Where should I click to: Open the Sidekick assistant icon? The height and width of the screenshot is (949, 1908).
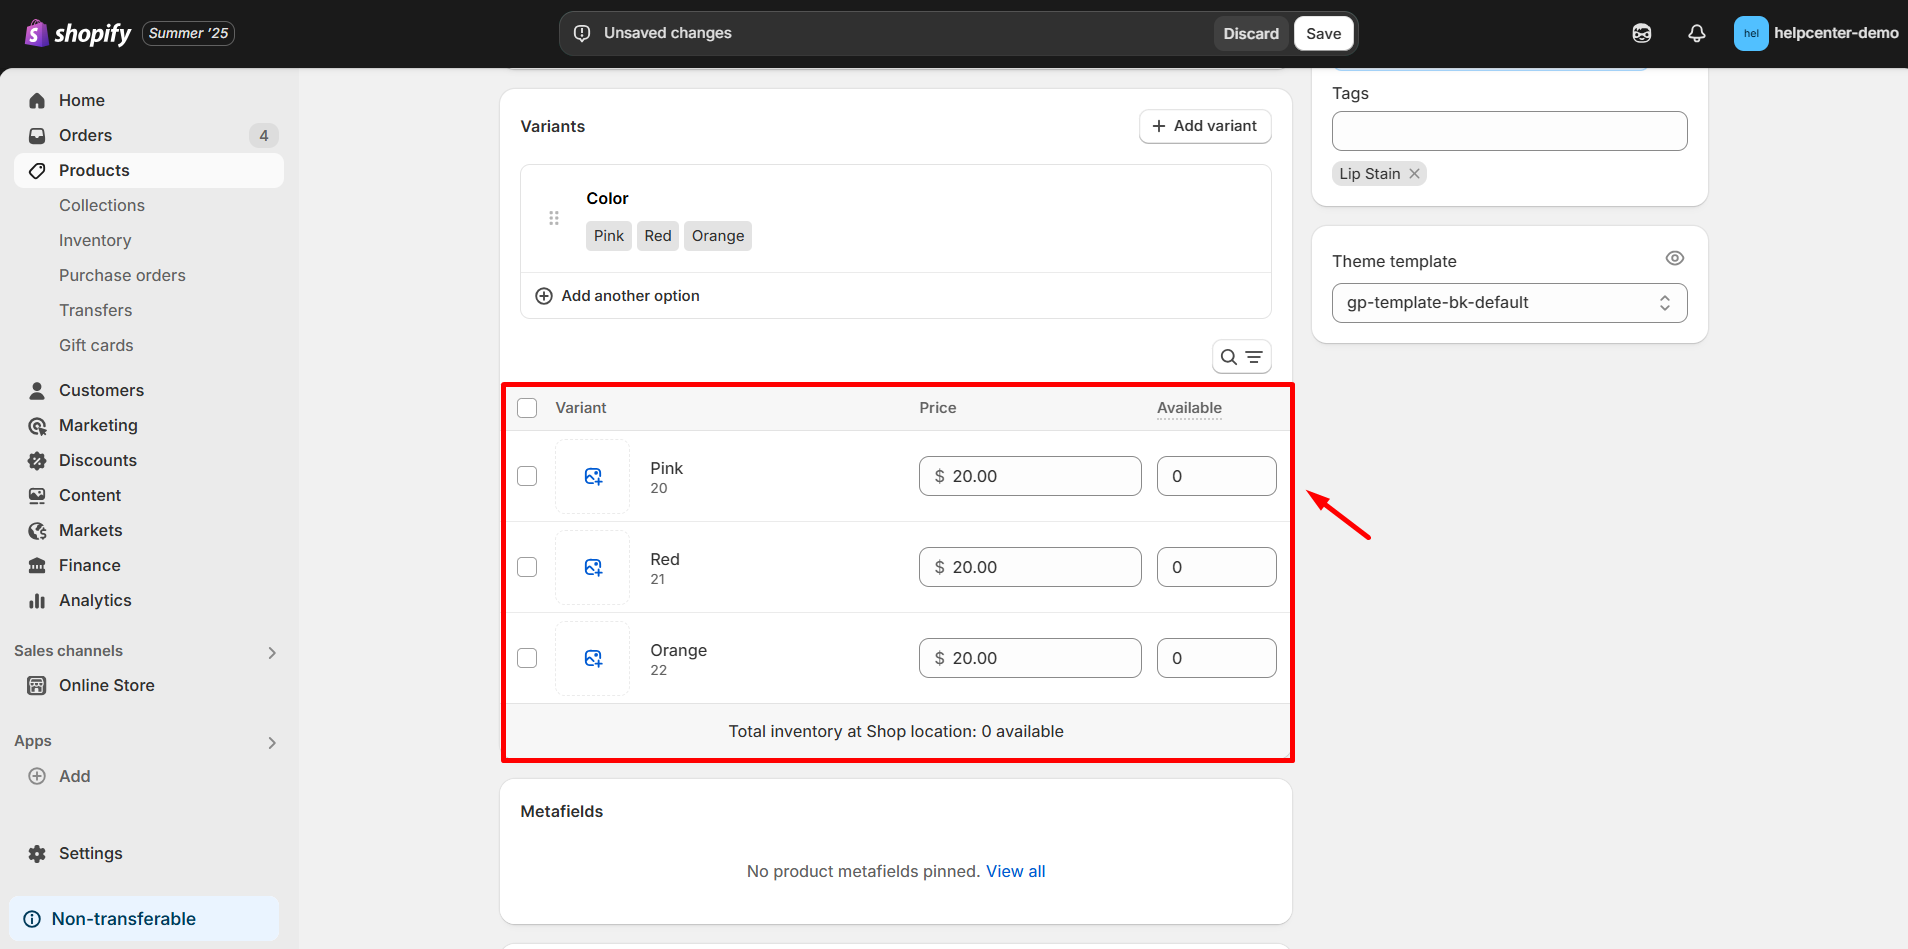[x=1641, y=33]
